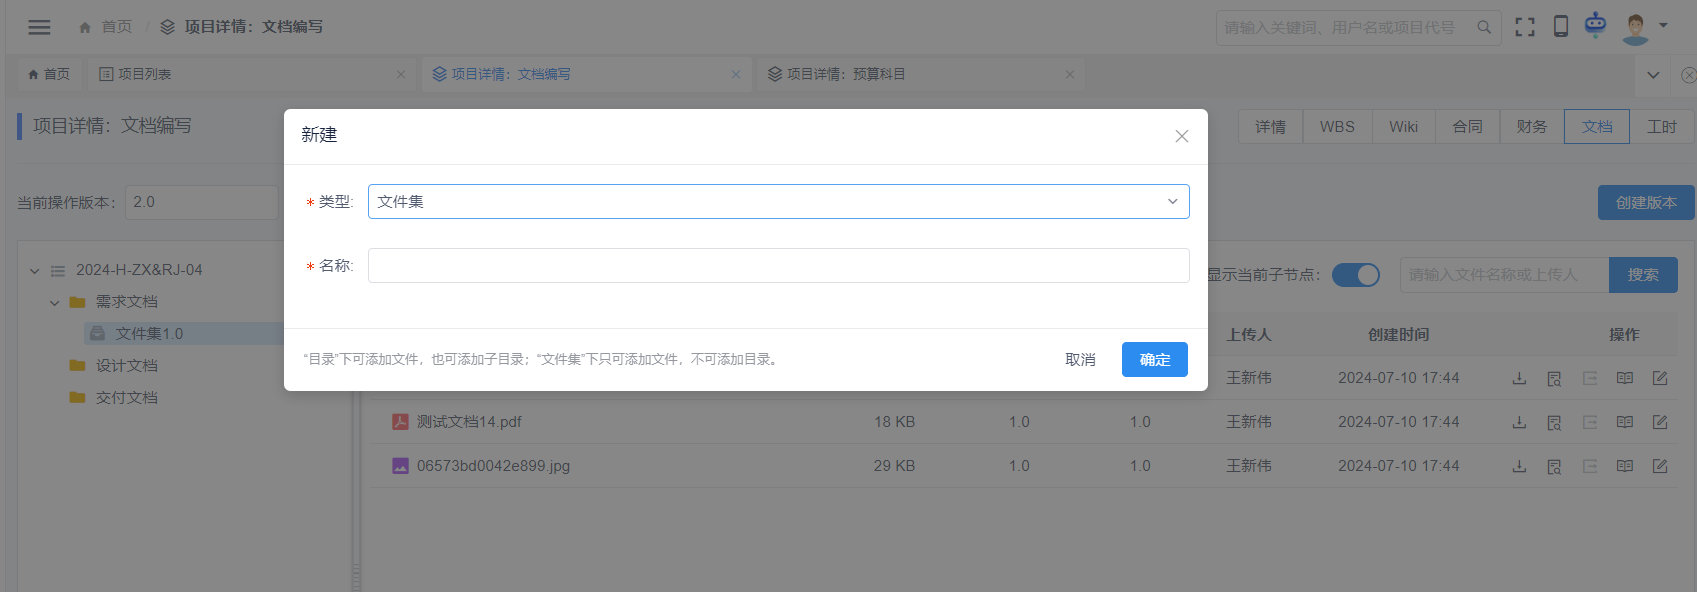Download 06573bd0042e899.jpg via download icon
1697x592 pixels.
click(1519, 466)
